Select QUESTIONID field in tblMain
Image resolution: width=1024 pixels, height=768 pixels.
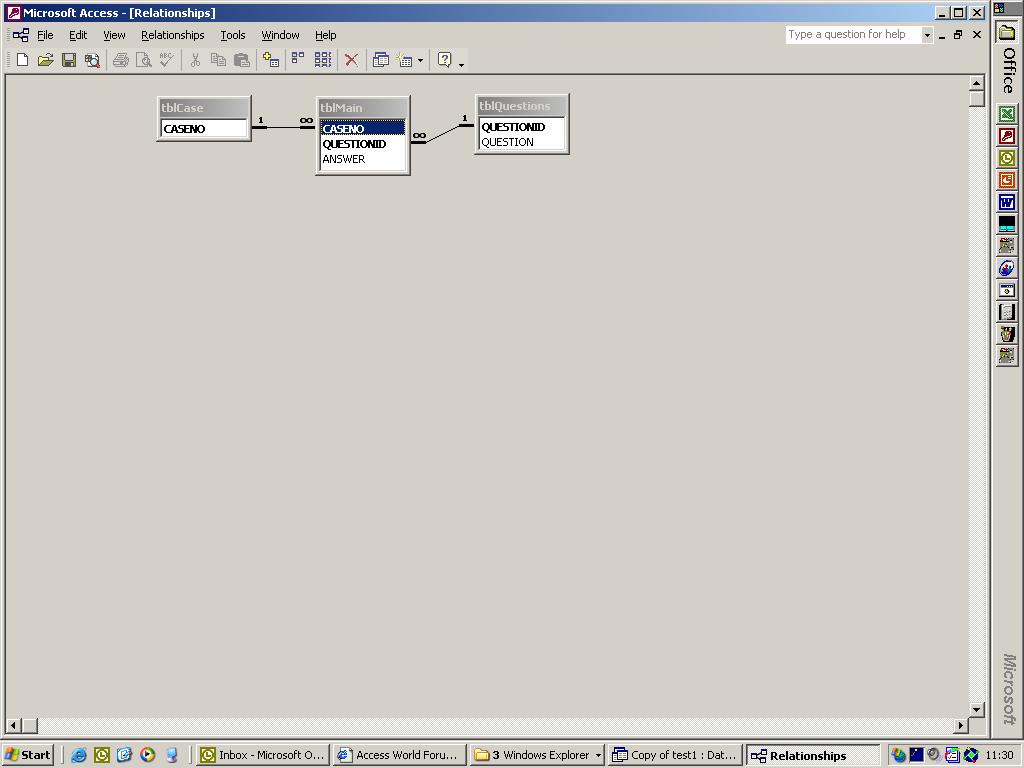362,144
